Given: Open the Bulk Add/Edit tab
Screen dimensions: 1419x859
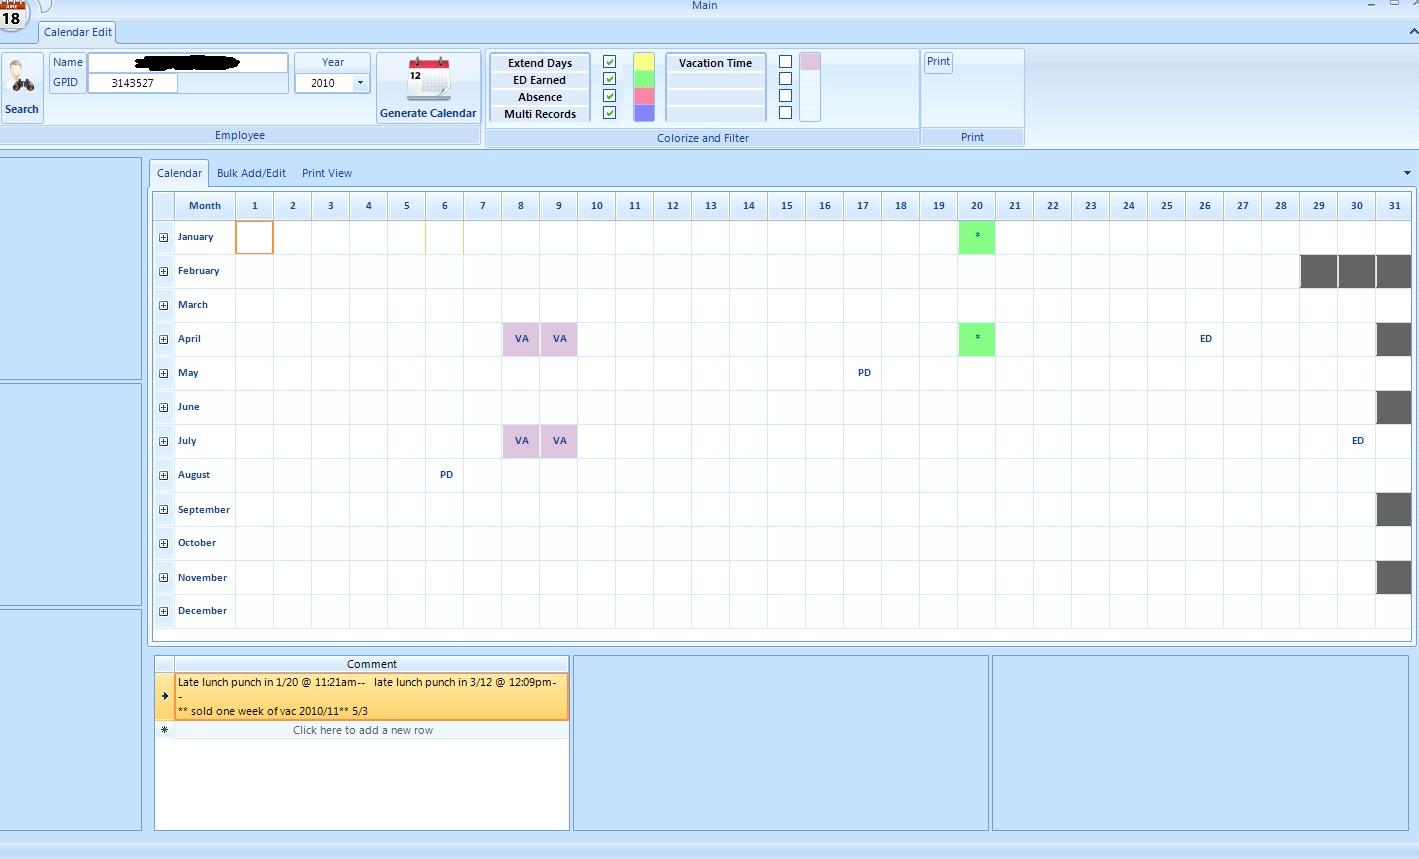Looking at the screenshot, I should (x=251, y=173).
